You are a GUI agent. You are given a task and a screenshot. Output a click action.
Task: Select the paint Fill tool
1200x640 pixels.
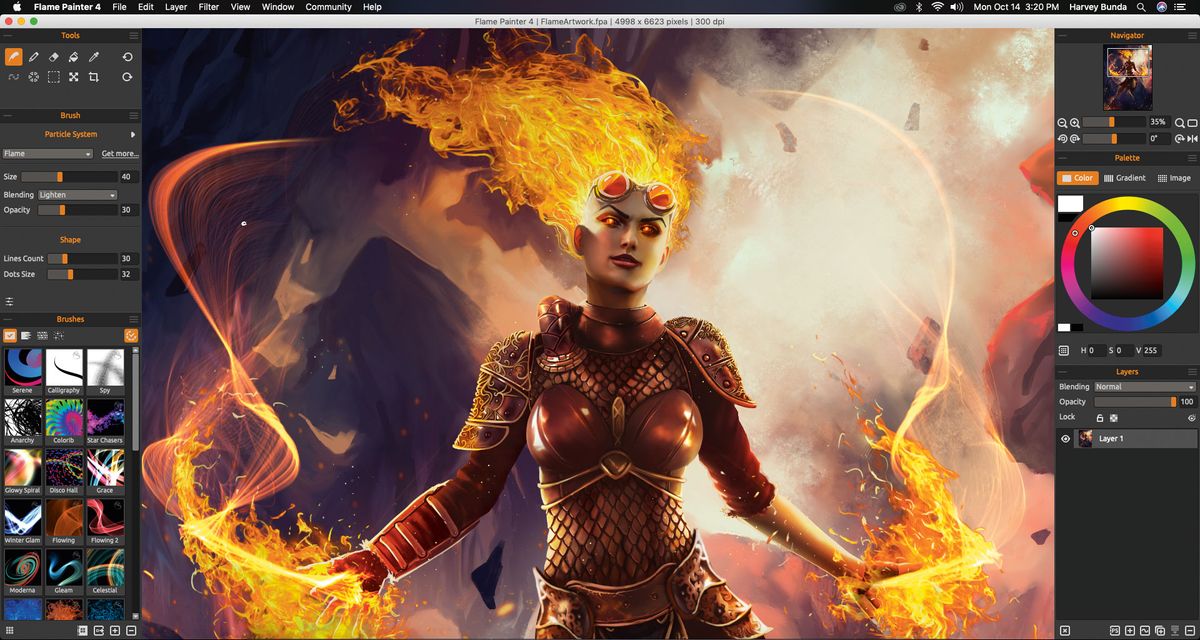coord(73,57)
